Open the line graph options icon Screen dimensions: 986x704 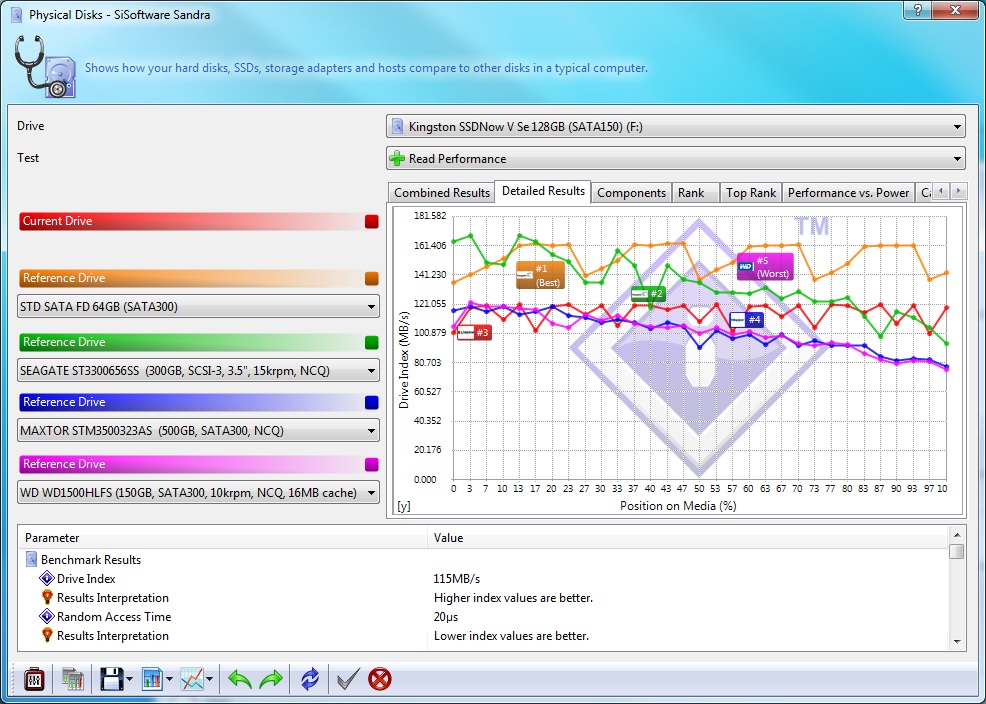192,679
